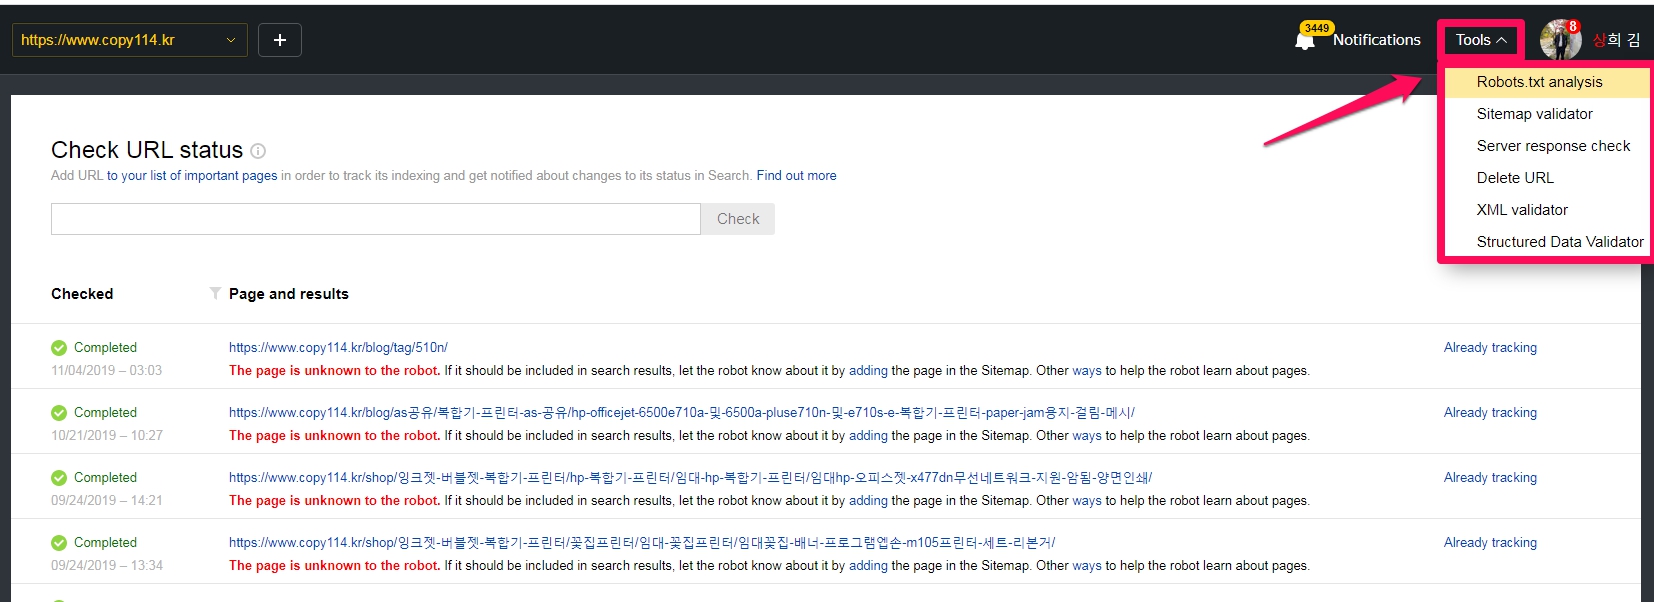
Task: Click the URL input field
Action: pos(375,219)
